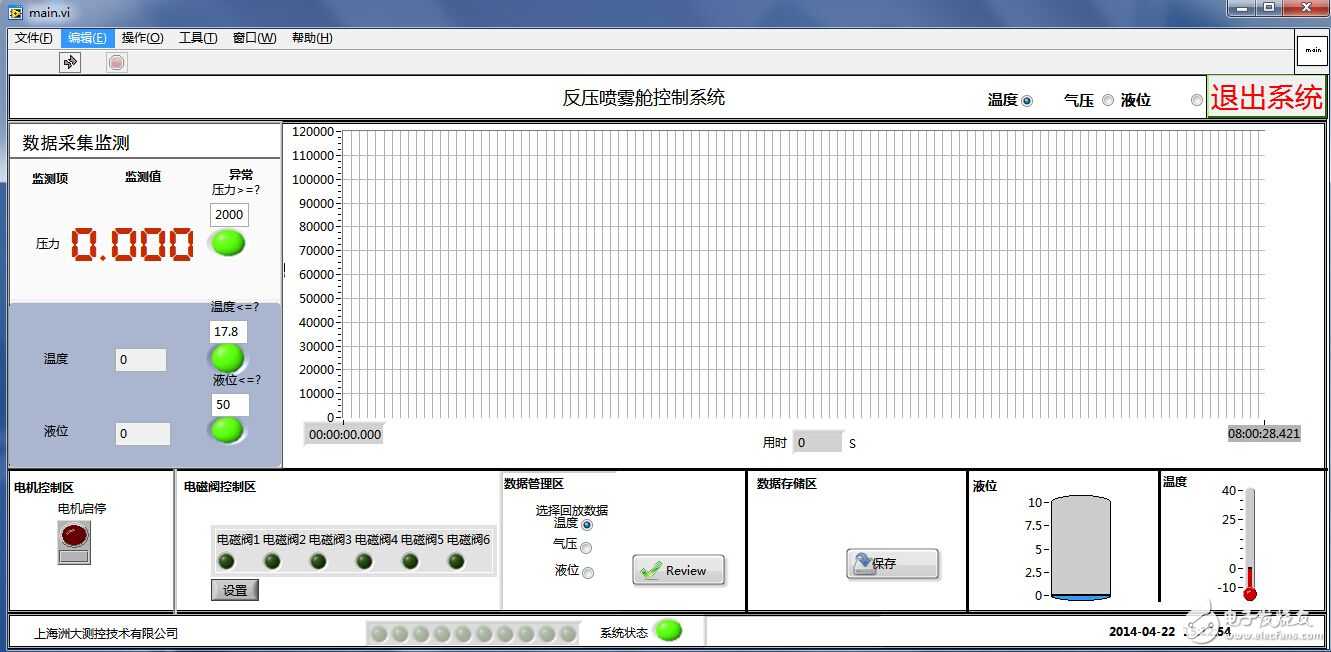Click the 数据存储区 section label
1331x652 pixels.
click(787, 484)
